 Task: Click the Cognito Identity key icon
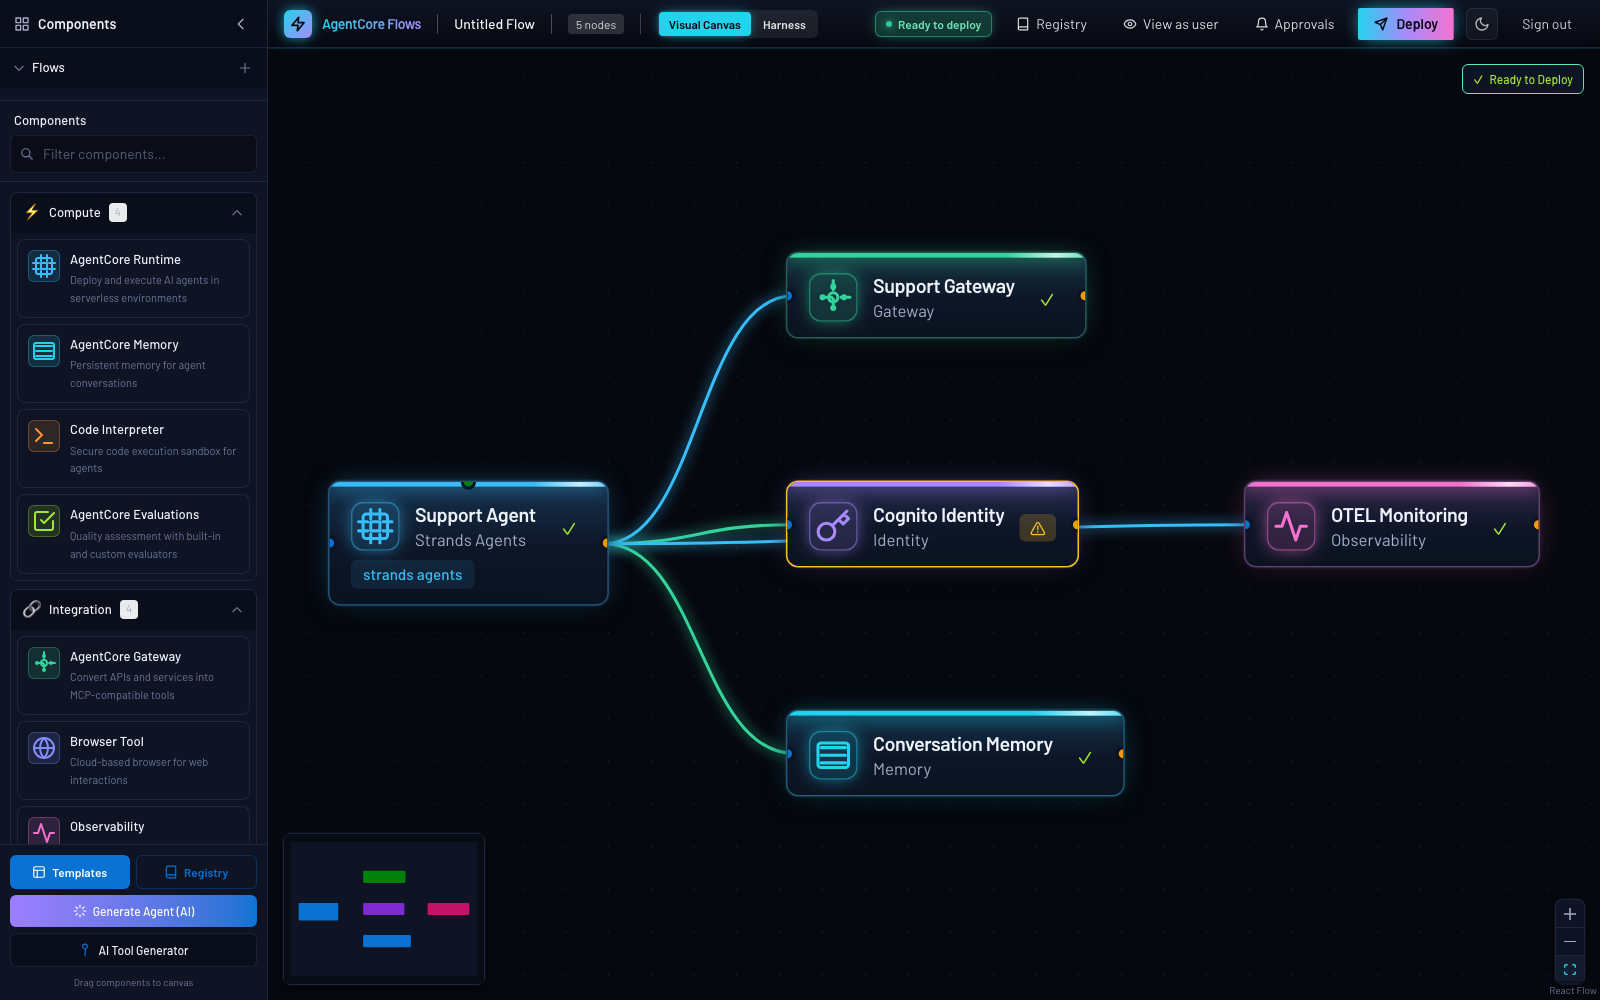(833, 526)
